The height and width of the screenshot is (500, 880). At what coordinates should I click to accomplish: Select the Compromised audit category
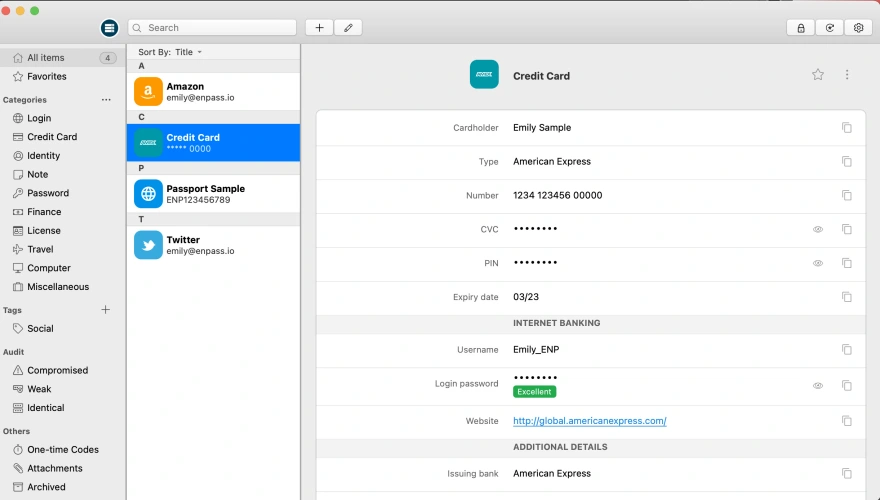point(57,371)
